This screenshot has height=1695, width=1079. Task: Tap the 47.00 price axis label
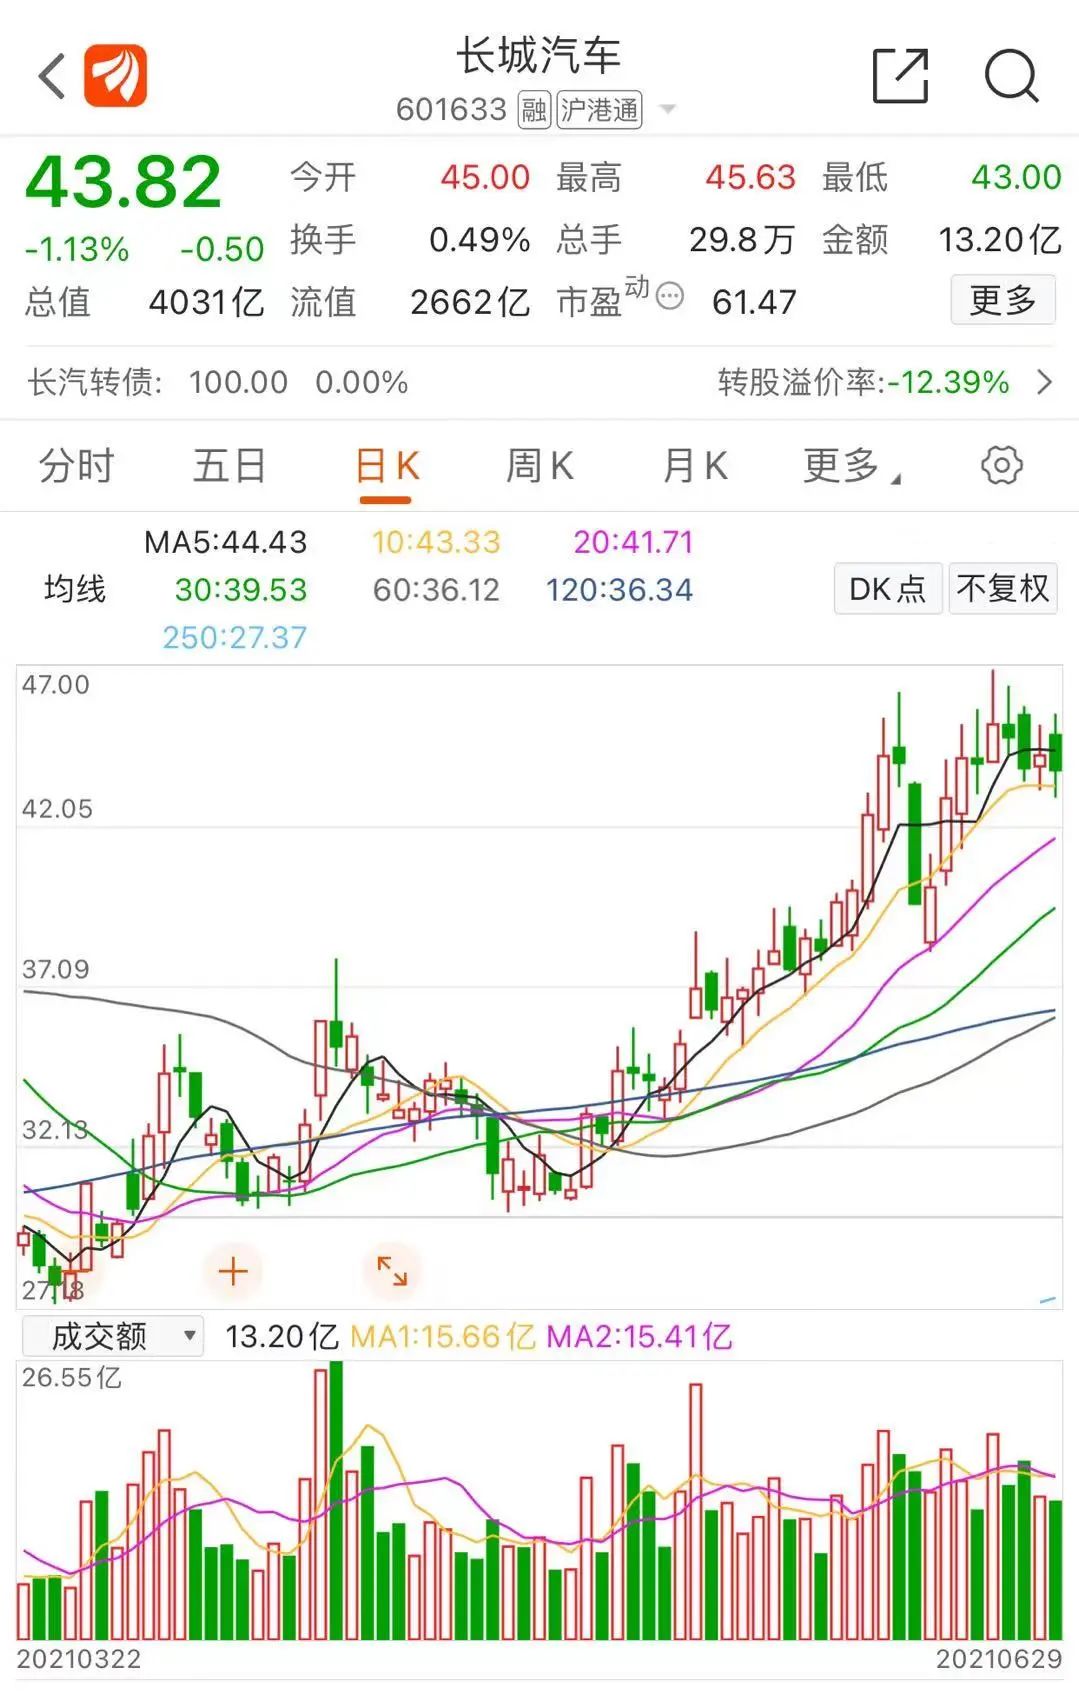coord(56,685)
